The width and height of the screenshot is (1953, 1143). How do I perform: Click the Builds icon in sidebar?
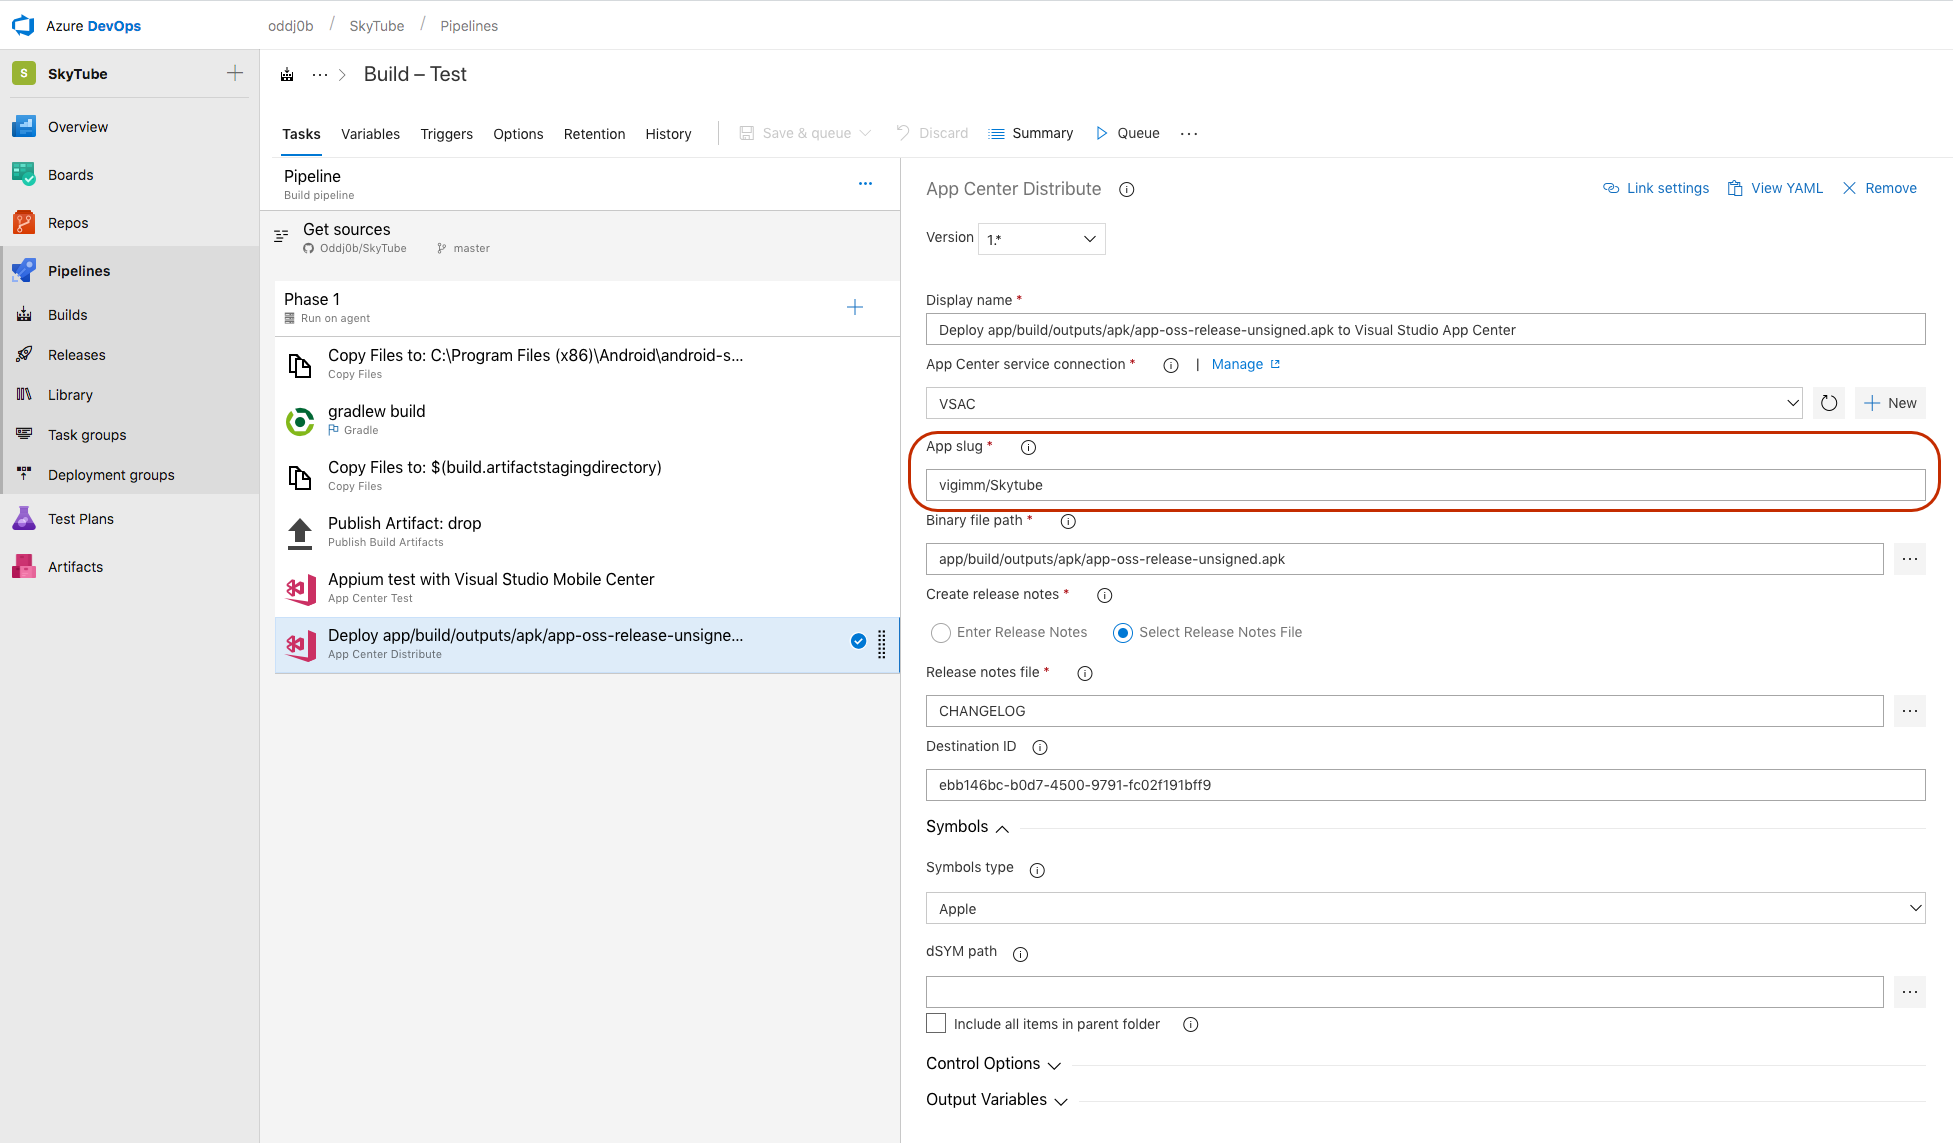click(23, 314)
